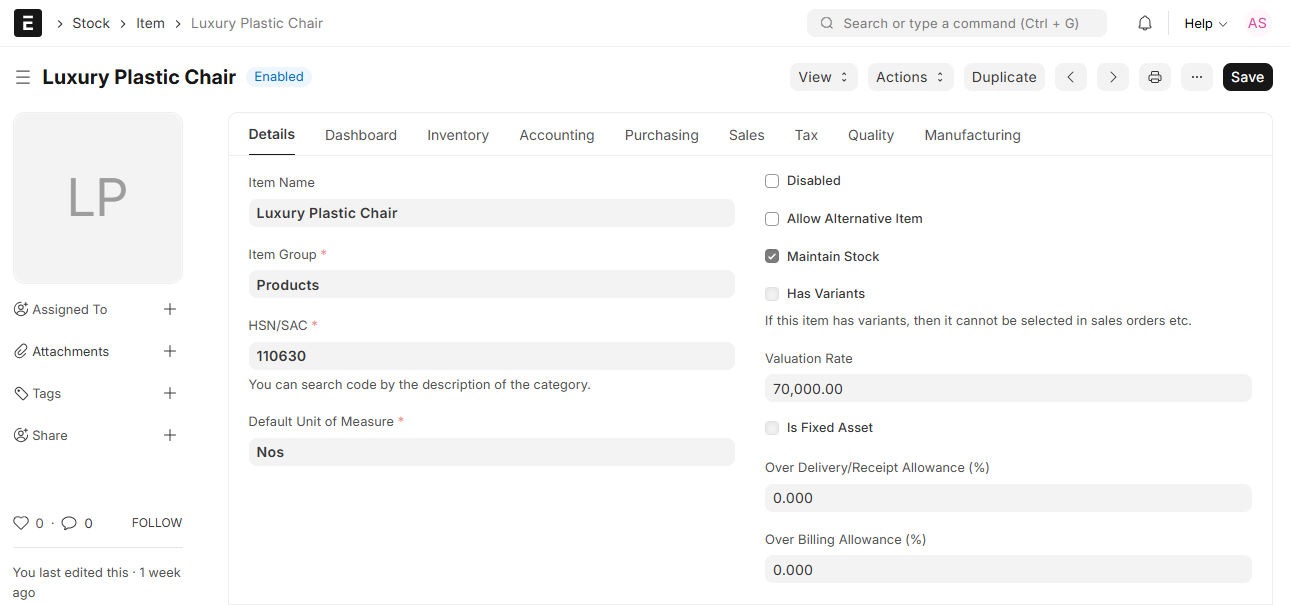
Task: Click the ERPNext home logo
Action: [28, 23]
